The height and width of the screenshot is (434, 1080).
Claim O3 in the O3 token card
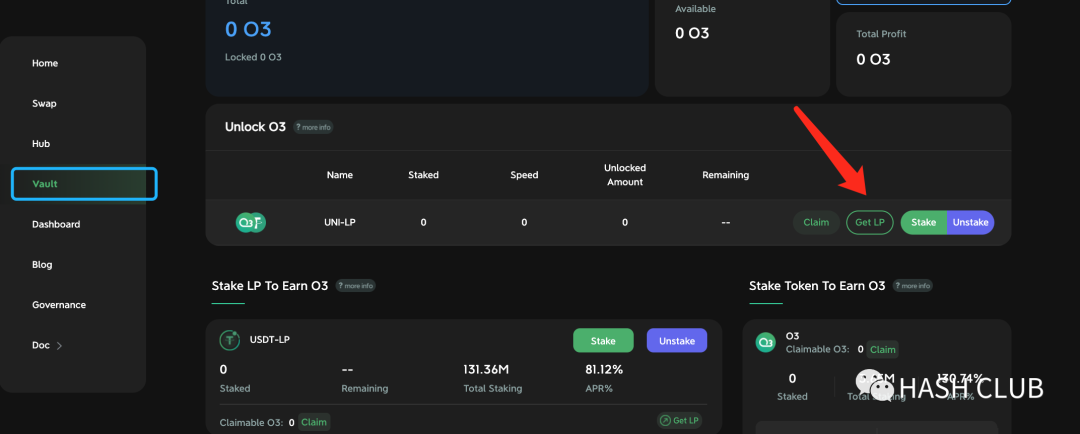point(882,349)
